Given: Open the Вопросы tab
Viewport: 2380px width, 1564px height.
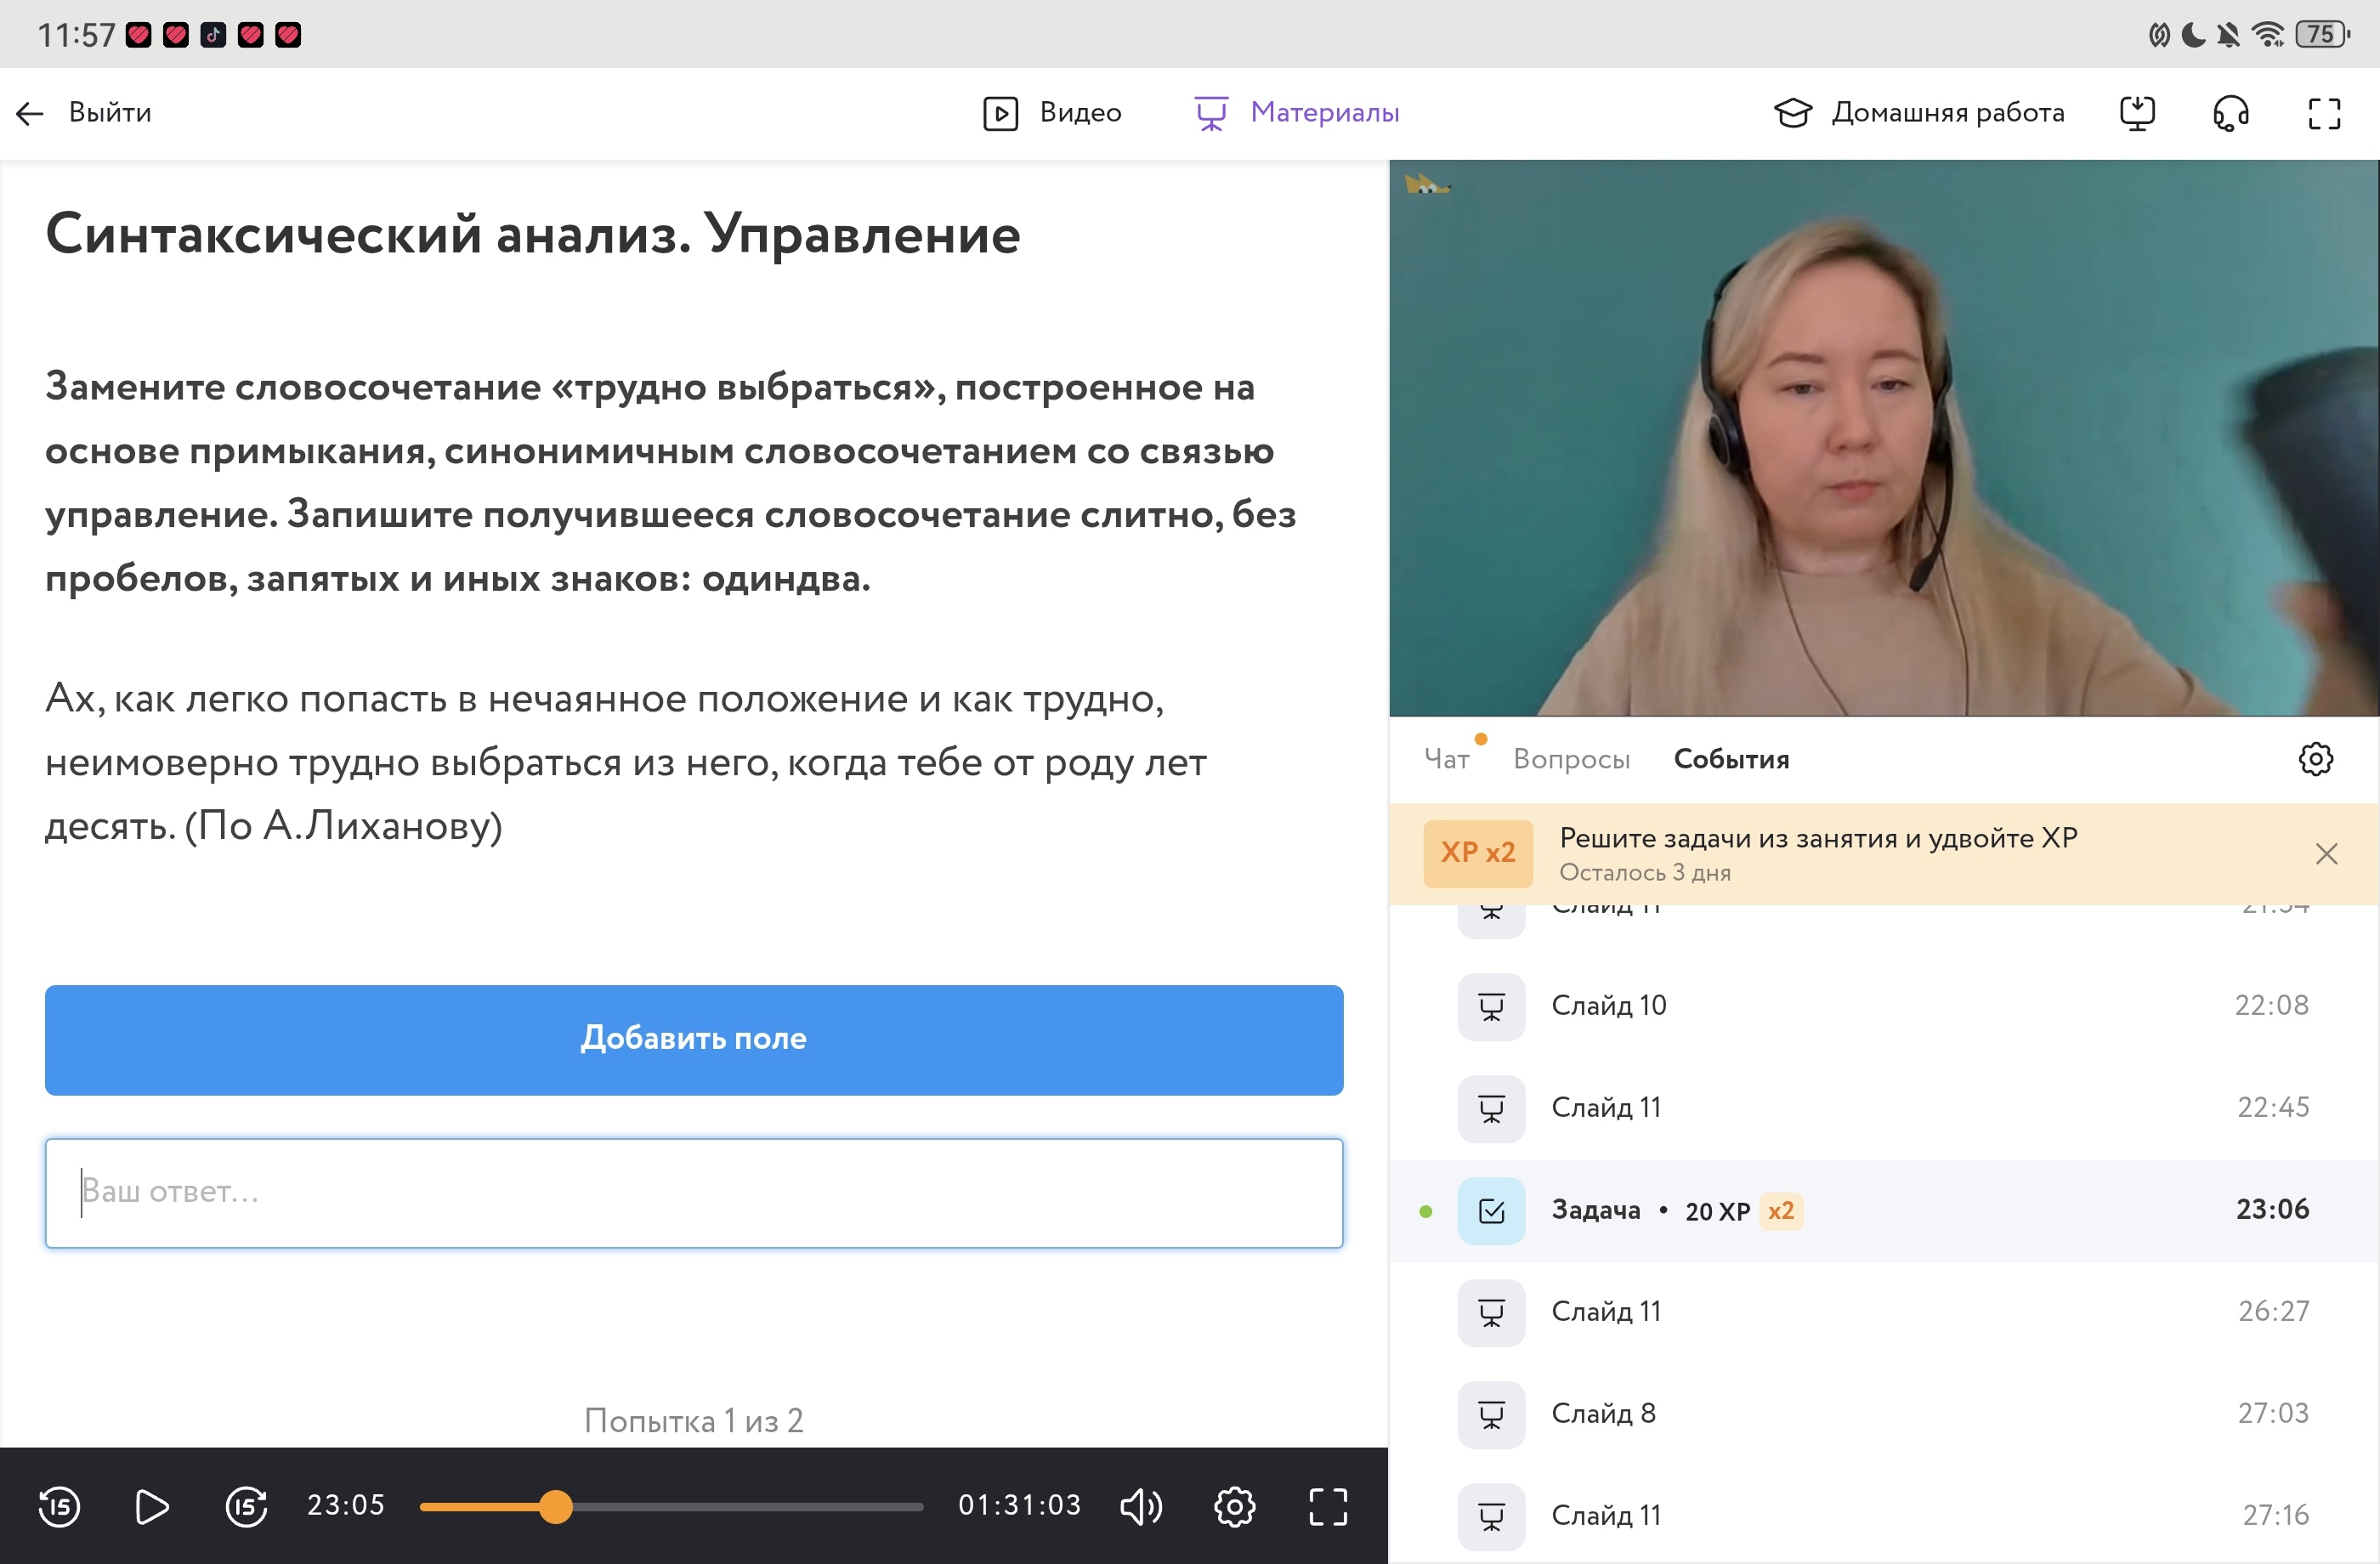Looking at the screenshot, I should [1571, 759].
